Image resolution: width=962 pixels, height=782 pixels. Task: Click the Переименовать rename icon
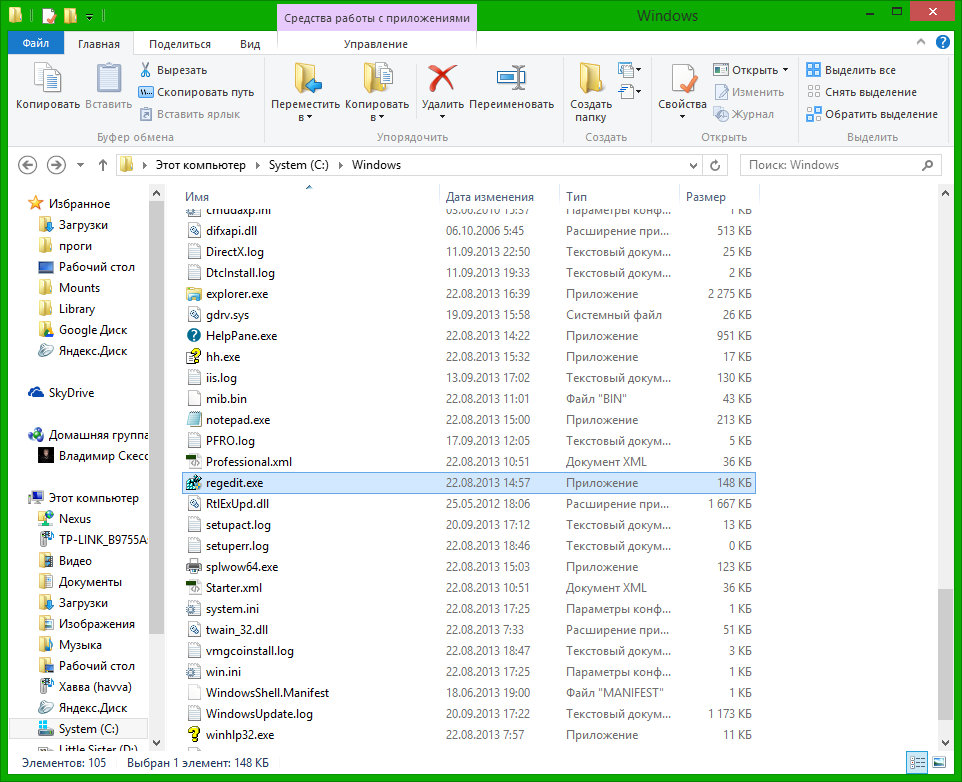tap(511, 79)
